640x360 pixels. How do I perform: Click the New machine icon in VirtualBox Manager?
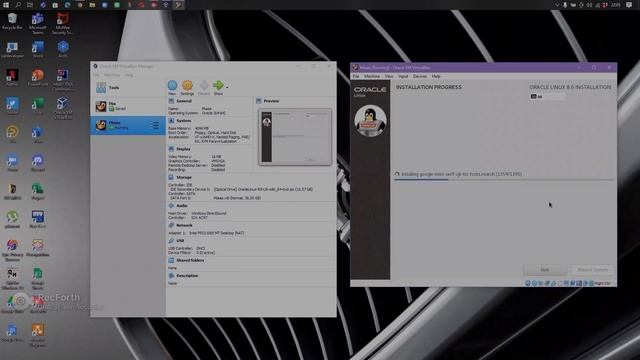pyautogui.click(x=172, y=85)
